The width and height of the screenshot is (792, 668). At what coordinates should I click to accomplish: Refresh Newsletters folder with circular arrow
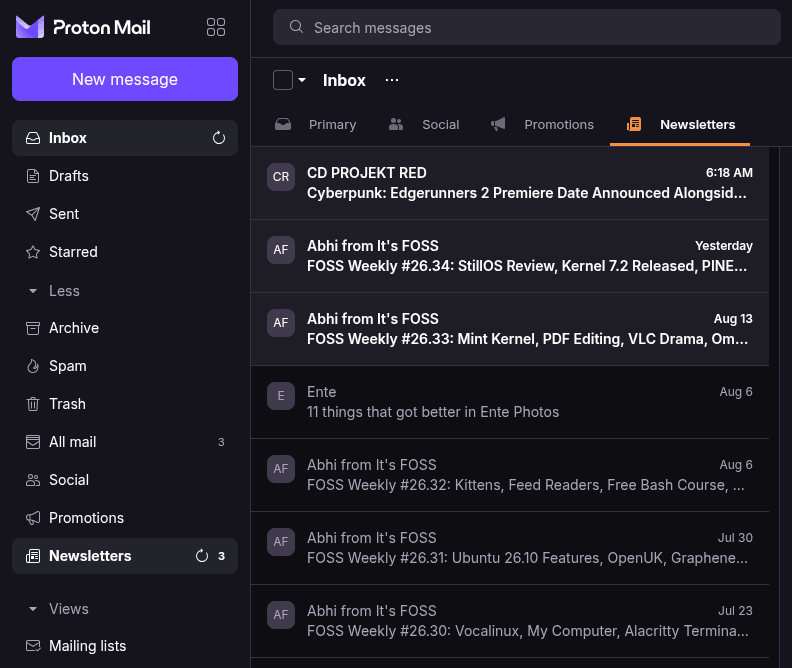click(x=202, y=556)
